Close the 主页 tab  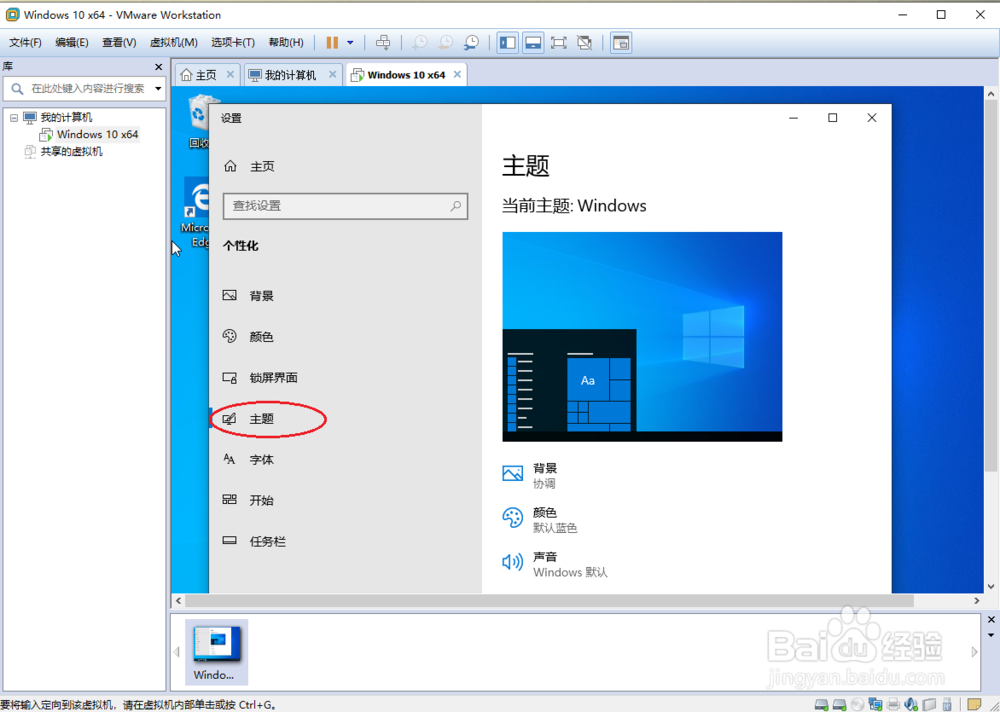coord(230,75)
